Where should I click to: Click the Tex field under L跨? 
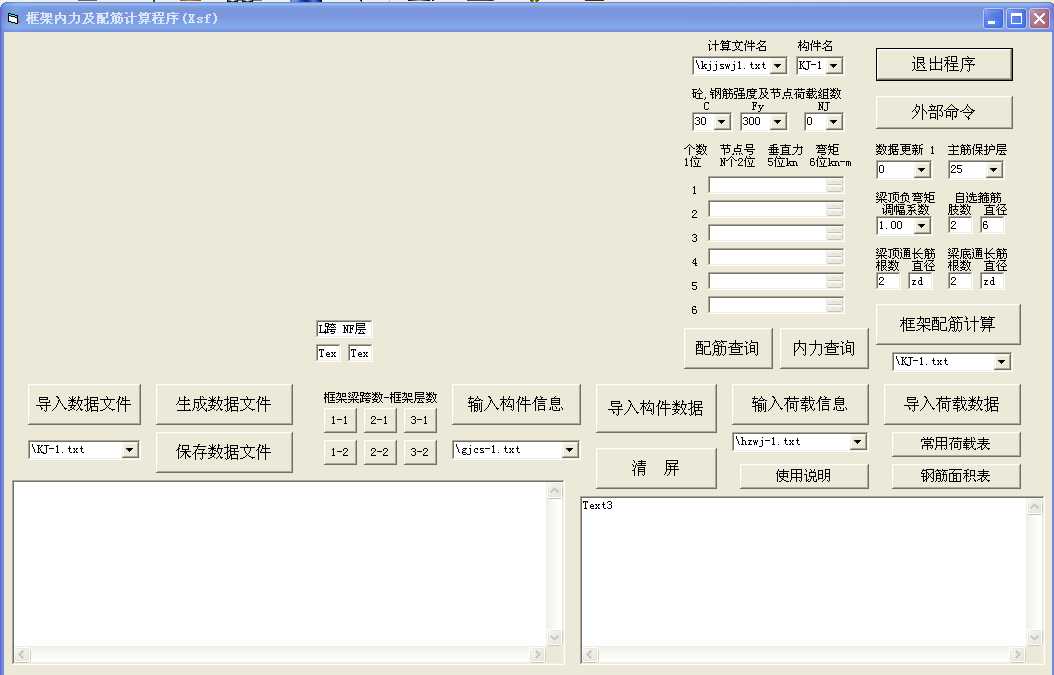click(327, 353)
